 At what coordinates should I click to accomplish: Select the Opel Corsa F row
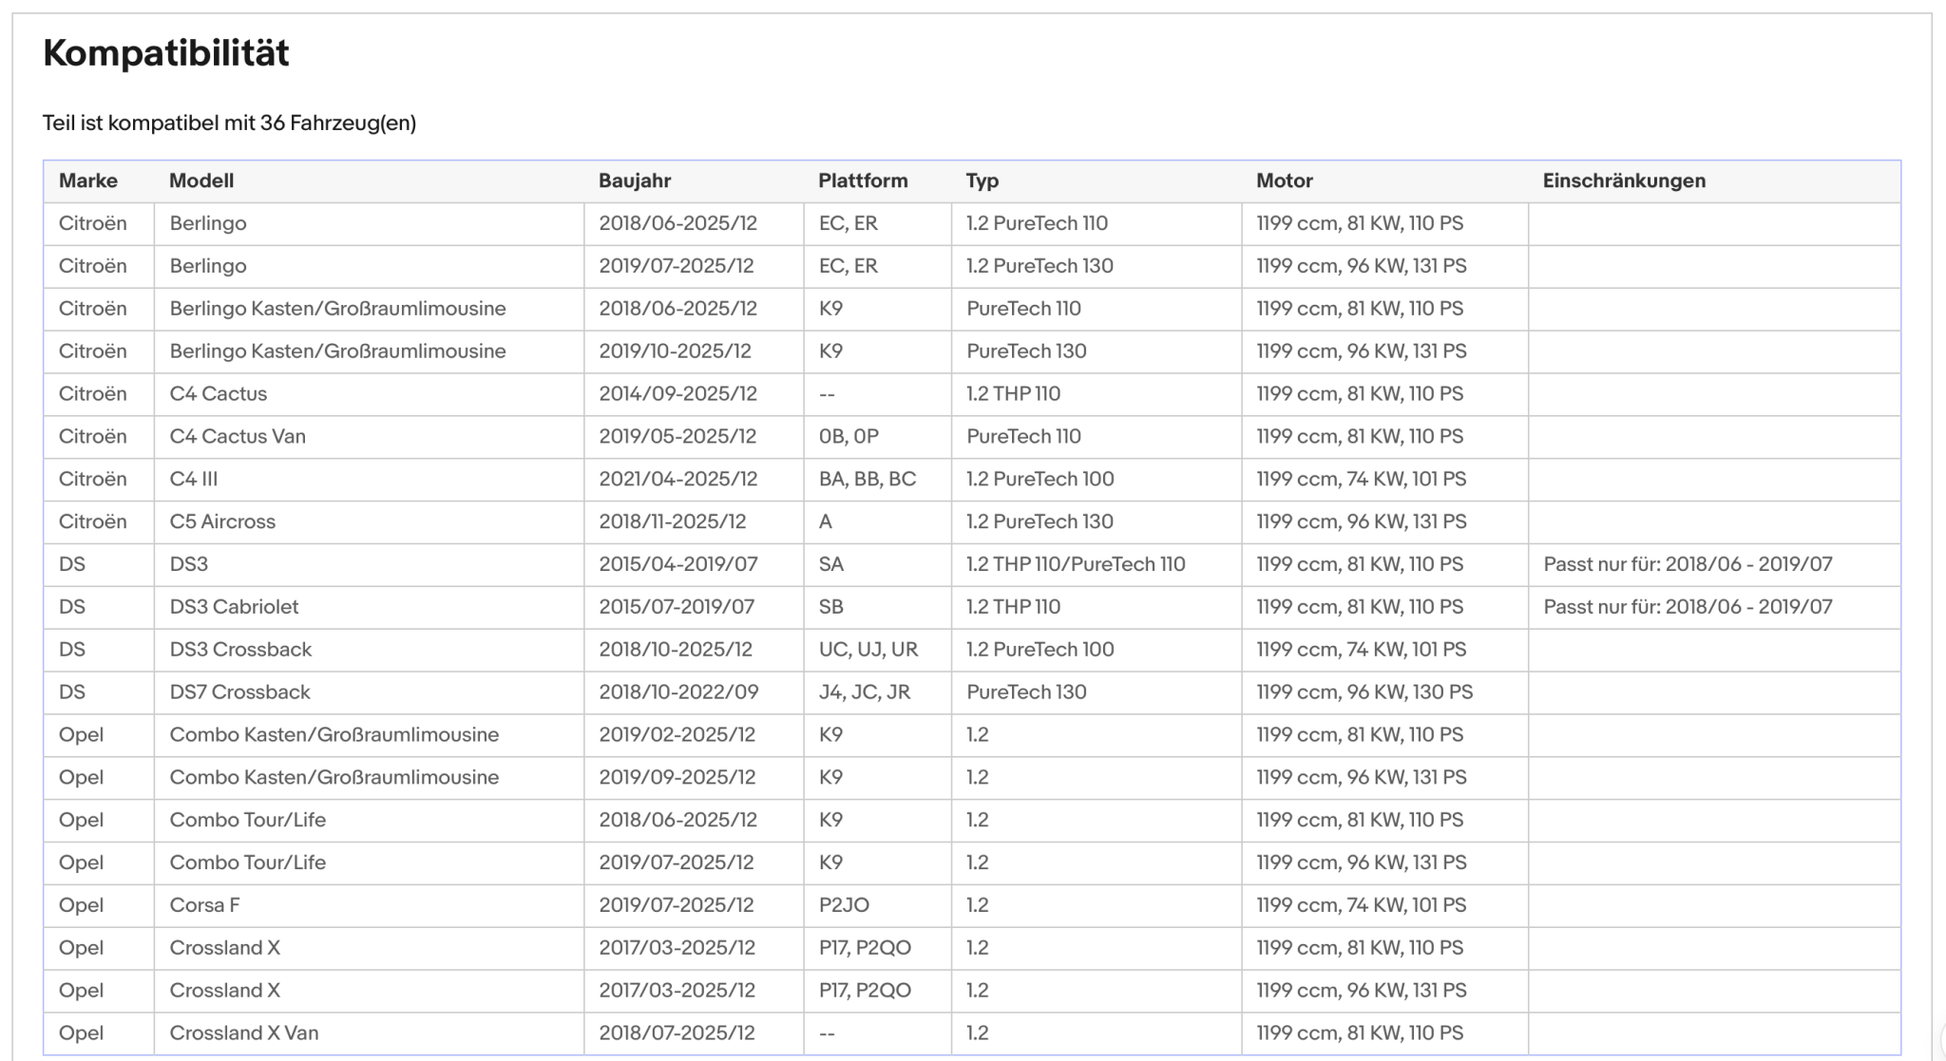(x=972, y=905)
